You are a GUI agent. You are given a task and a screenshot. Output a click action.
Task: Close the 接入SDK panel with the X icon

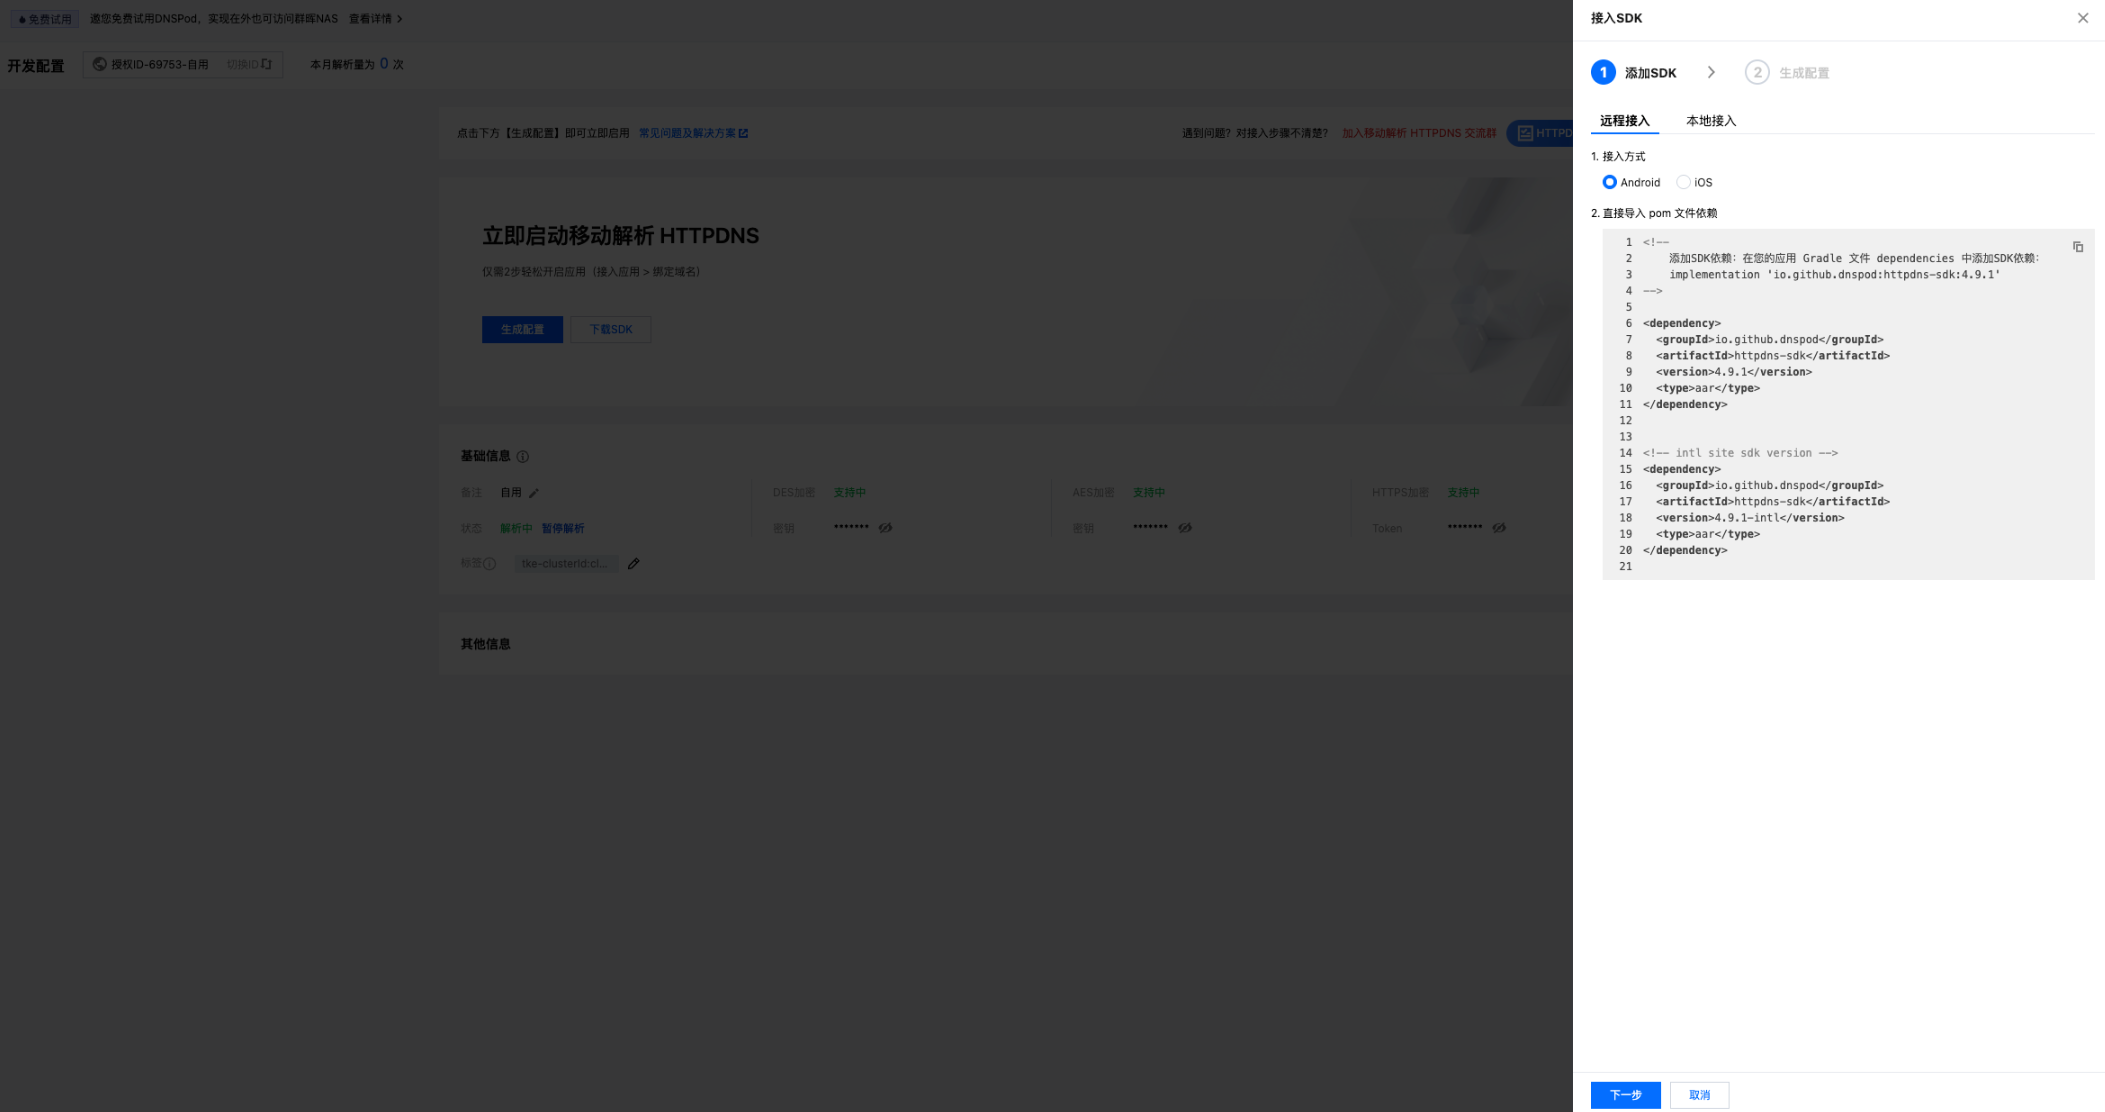(x=2083, y=18)
